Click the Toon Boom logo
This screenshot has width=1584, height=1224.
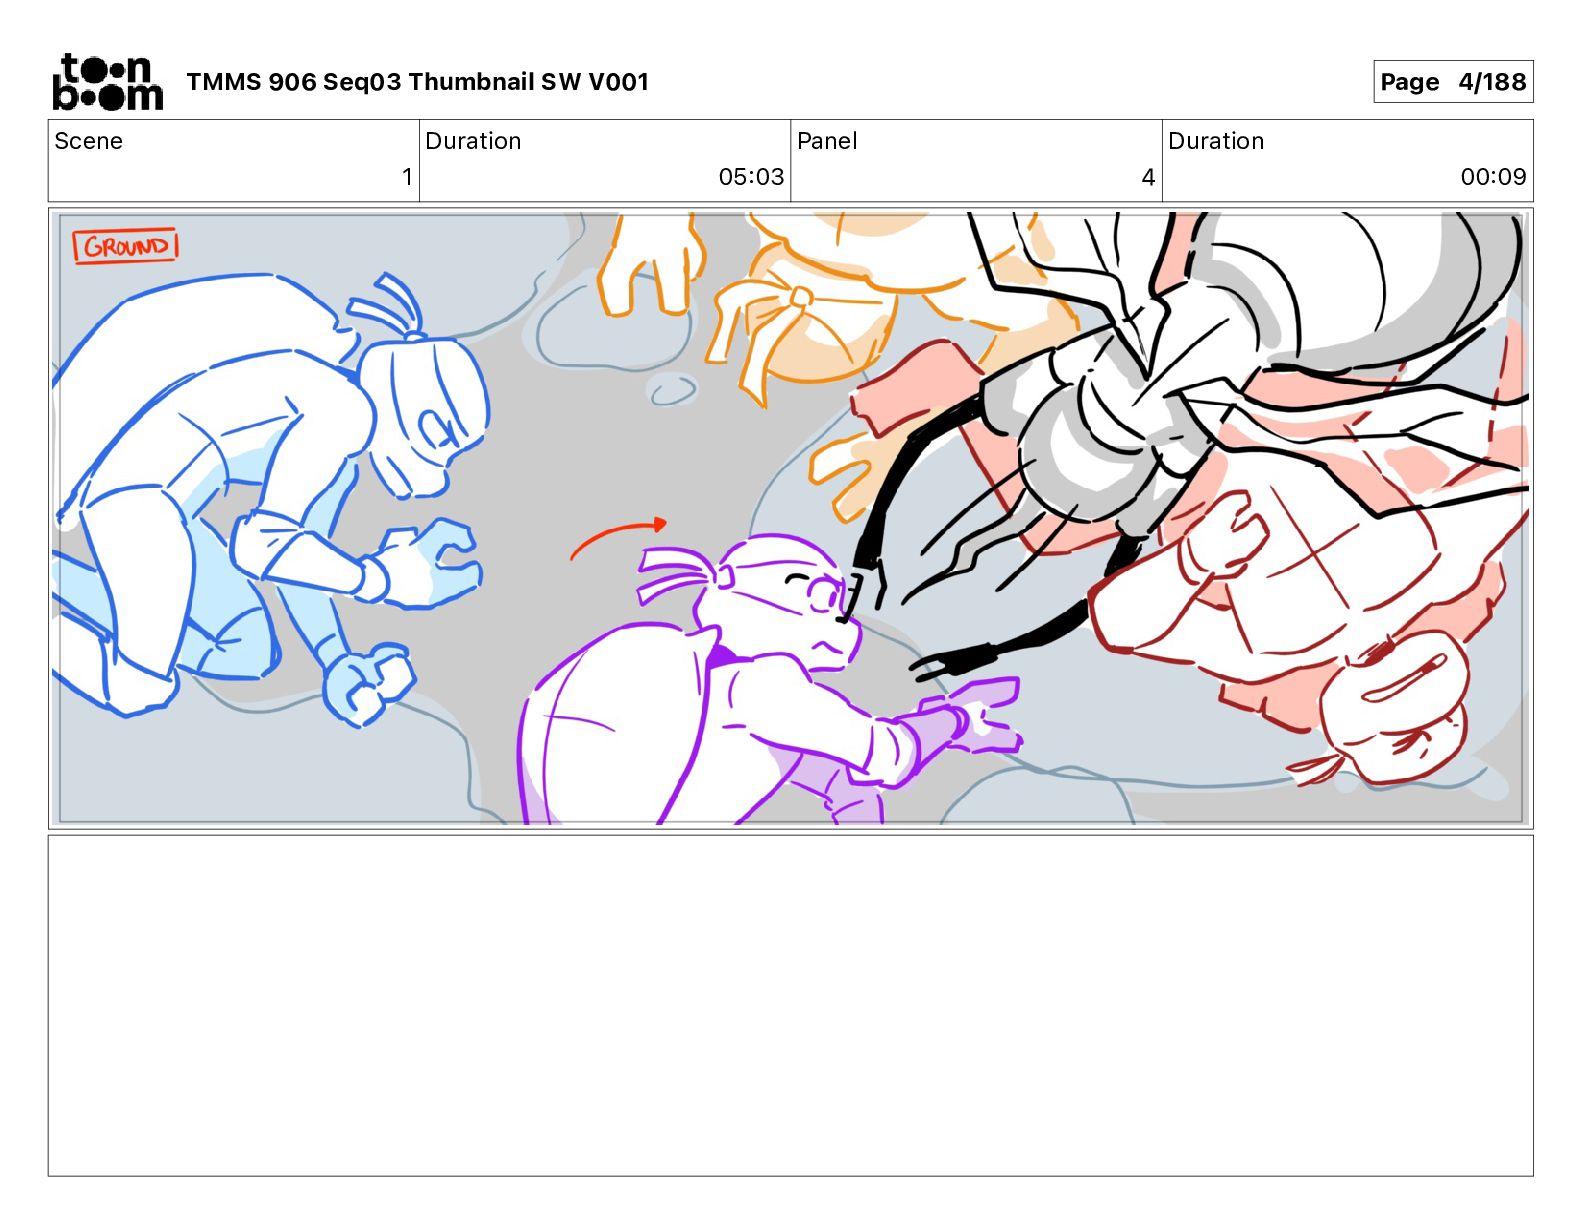tap(108, 82)
